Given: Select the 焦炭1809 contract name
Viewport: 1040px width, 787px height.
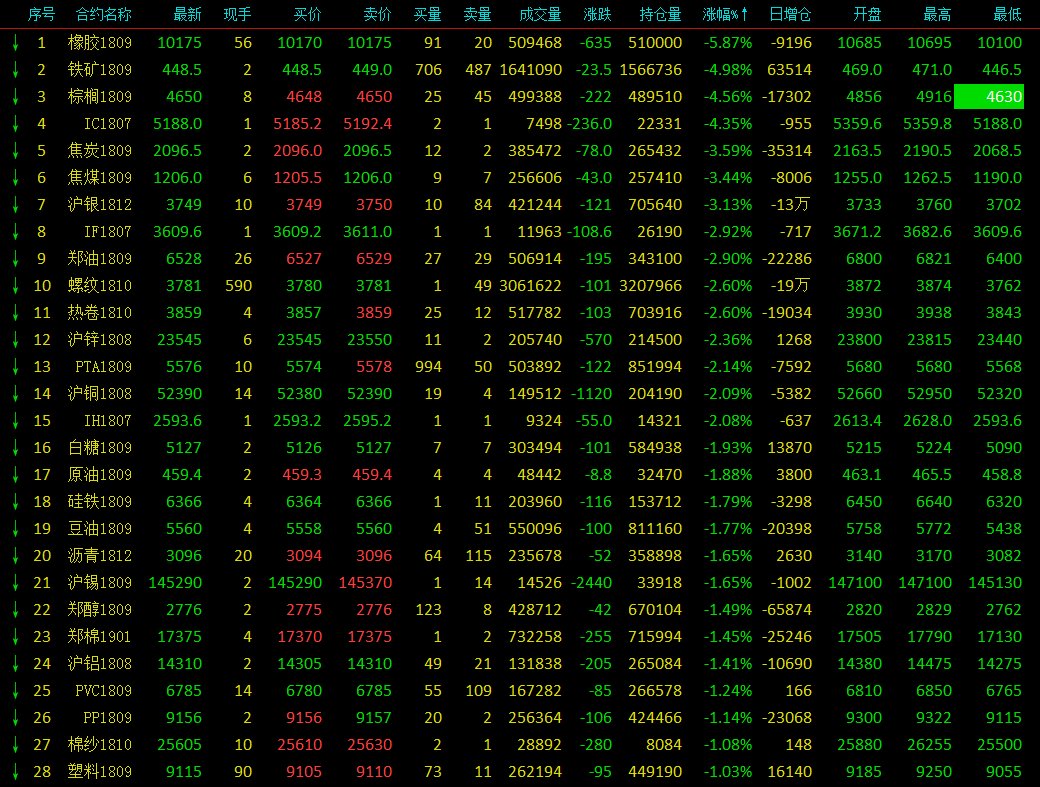Looking at the screenshot, I should point(100,151).
